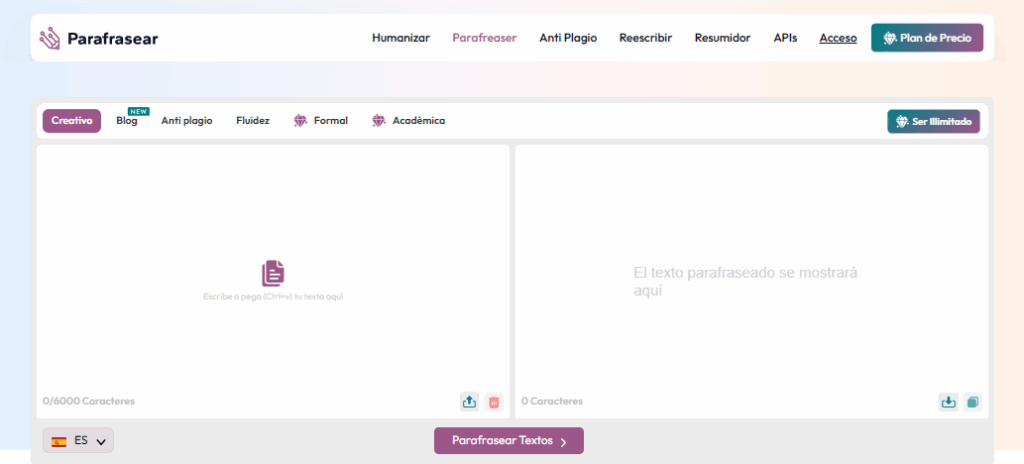Click the upload file icon in input panel
The height and width of the screenshot is (464, 1024).
click(469, 401)
